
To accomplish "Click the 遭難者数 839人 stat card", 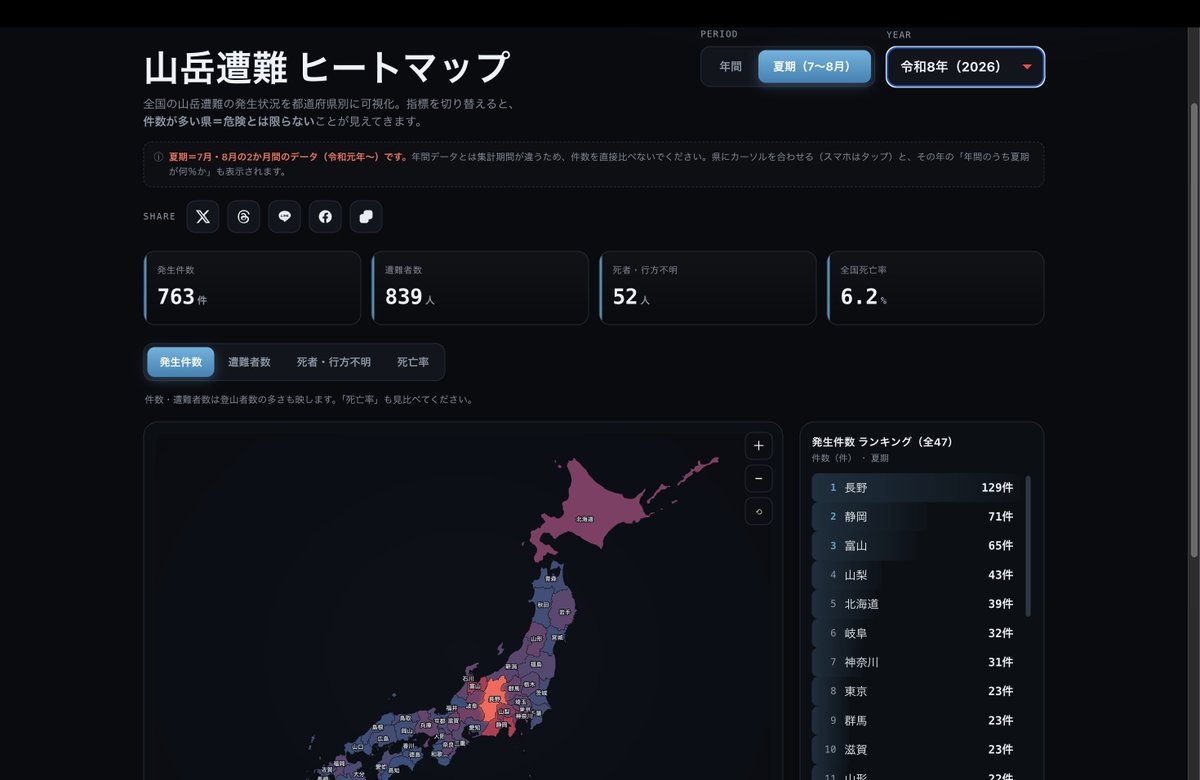I will click(480, 288).
